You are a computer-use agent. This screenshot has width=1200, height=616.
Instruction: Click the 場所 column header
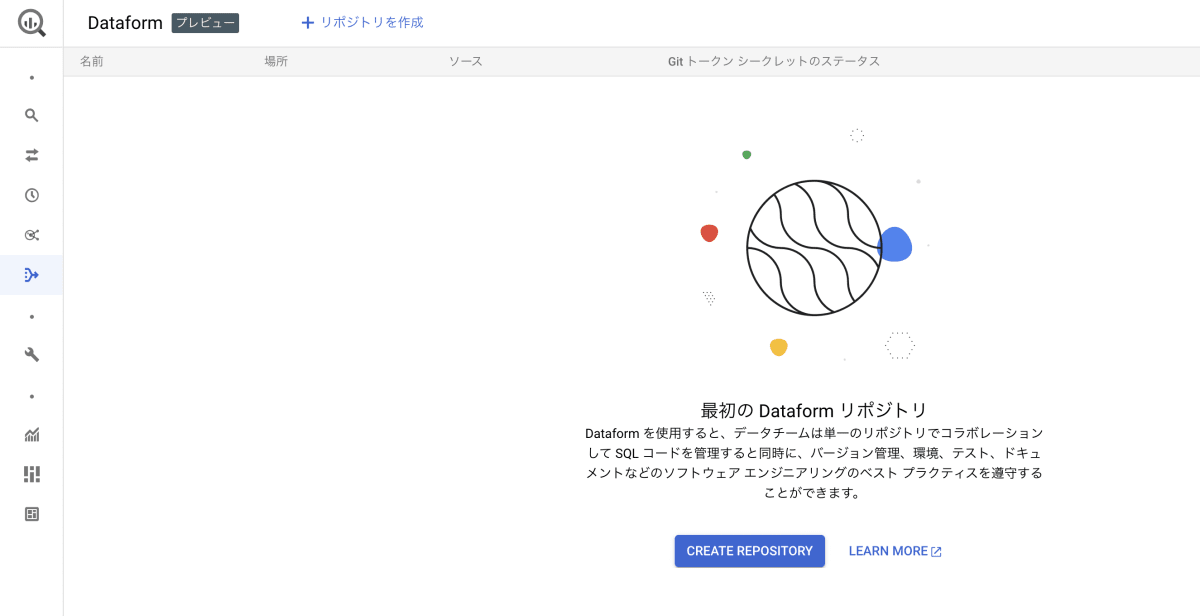pos(276,61)
